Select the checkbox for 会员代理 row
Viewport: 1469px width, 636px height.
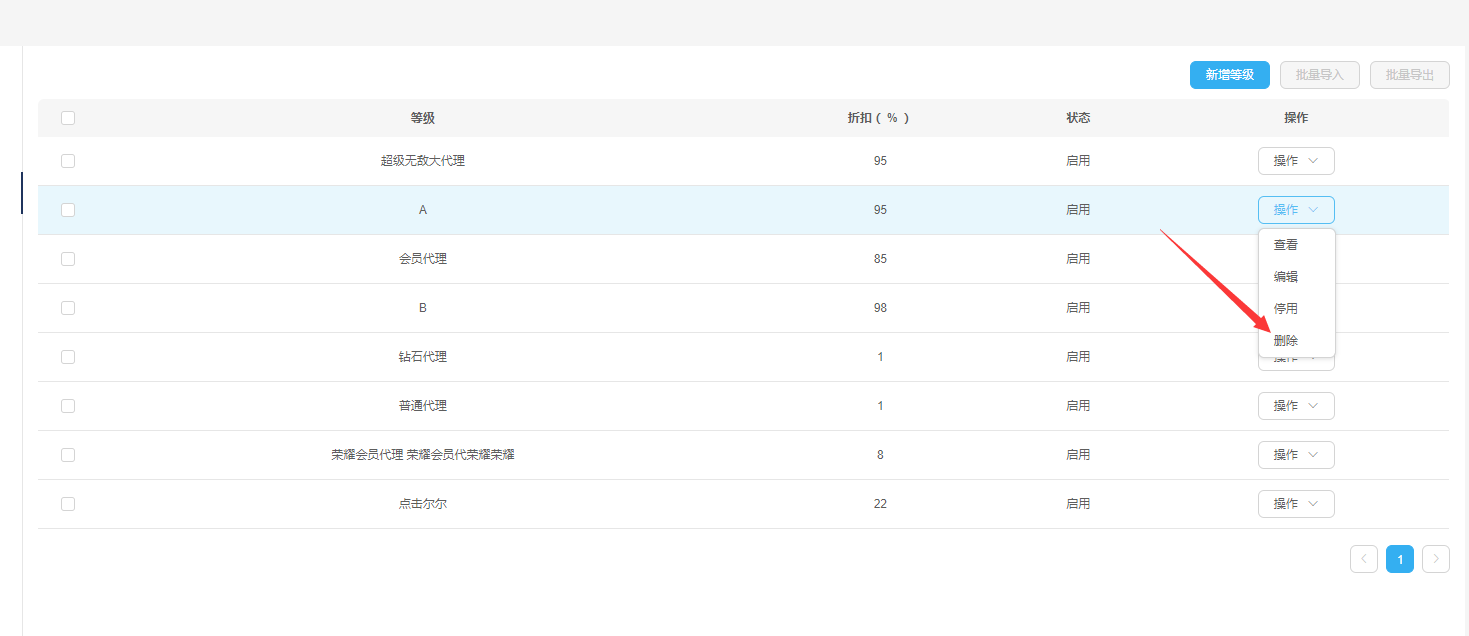point(68,259)
